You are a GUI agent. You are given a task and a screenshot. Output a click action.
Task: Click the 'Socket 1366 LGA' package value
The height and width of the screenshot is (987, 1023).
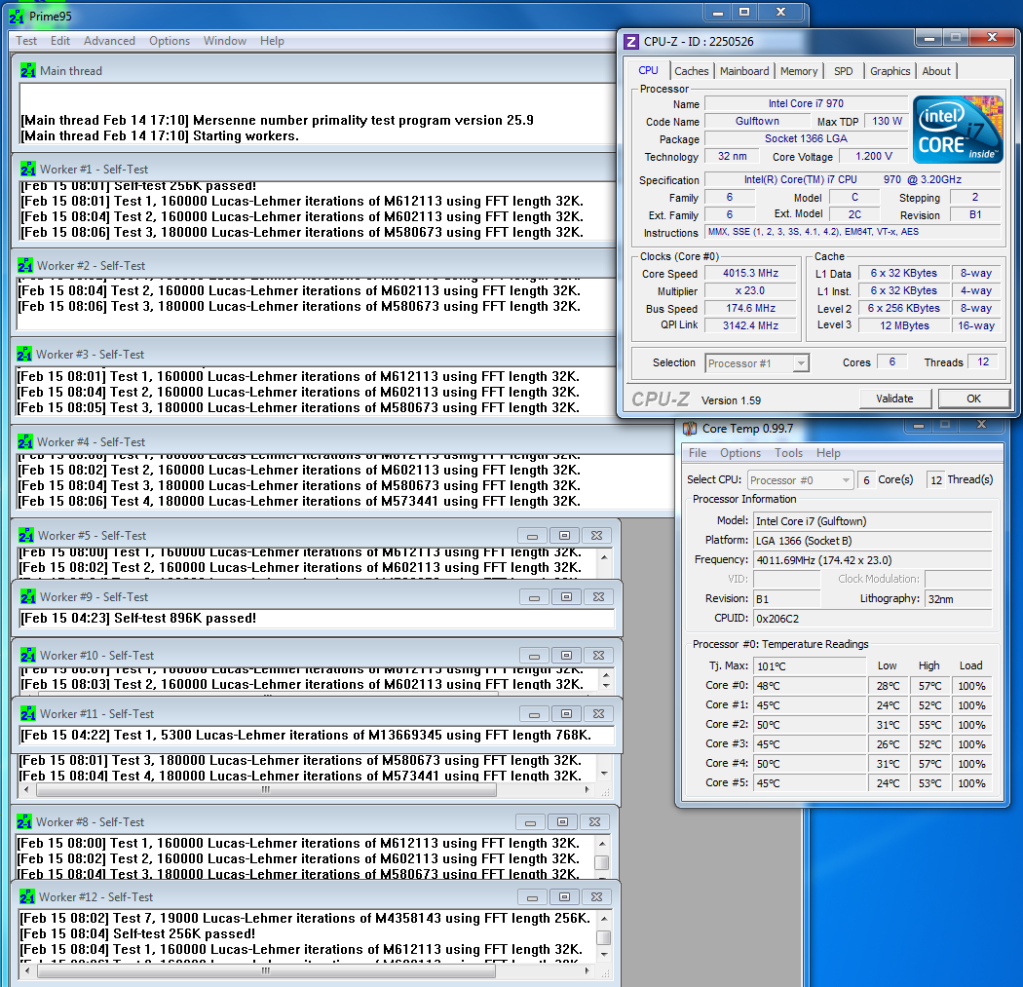coord(806,139)
